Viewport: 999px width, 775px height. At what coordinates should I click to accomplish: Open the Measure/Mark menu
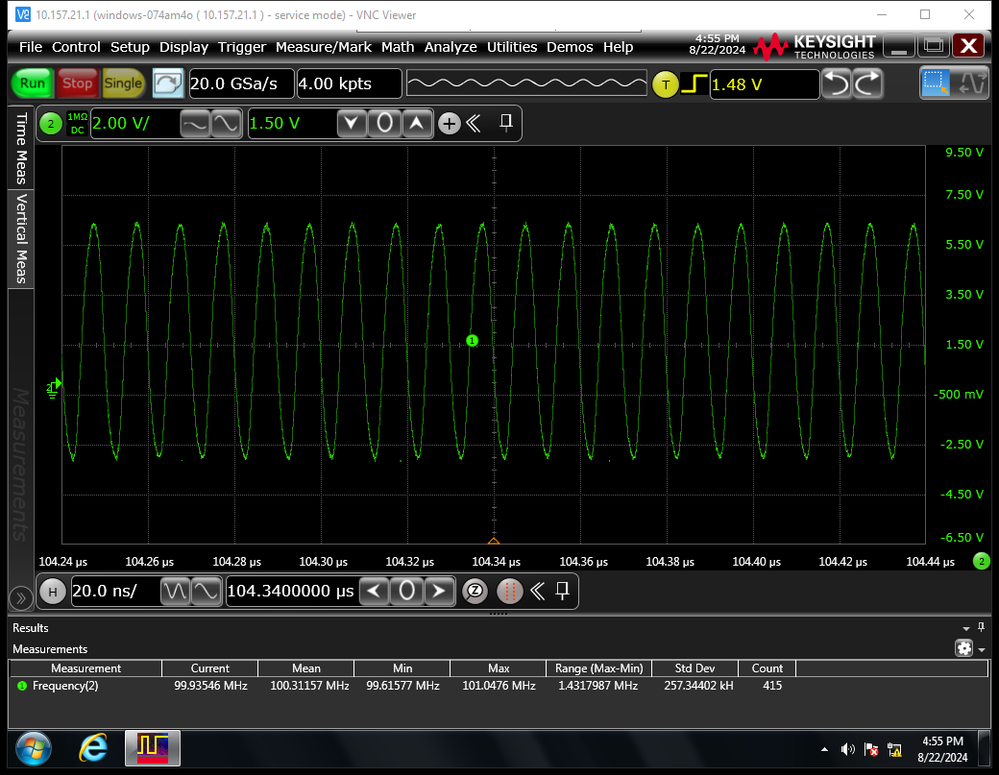(x=323, y=47)
